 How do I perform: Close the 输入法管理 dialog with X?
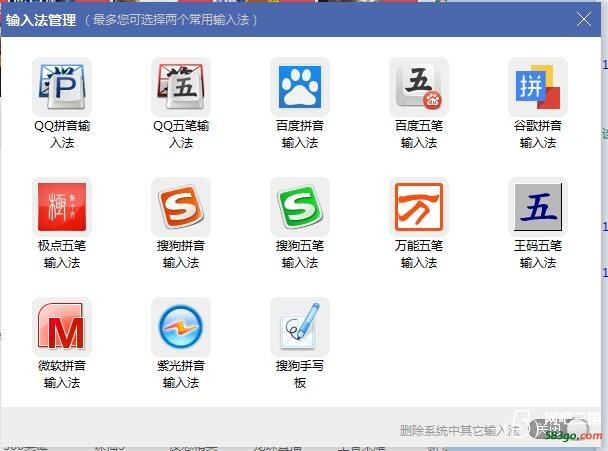(x=584, y=19)
